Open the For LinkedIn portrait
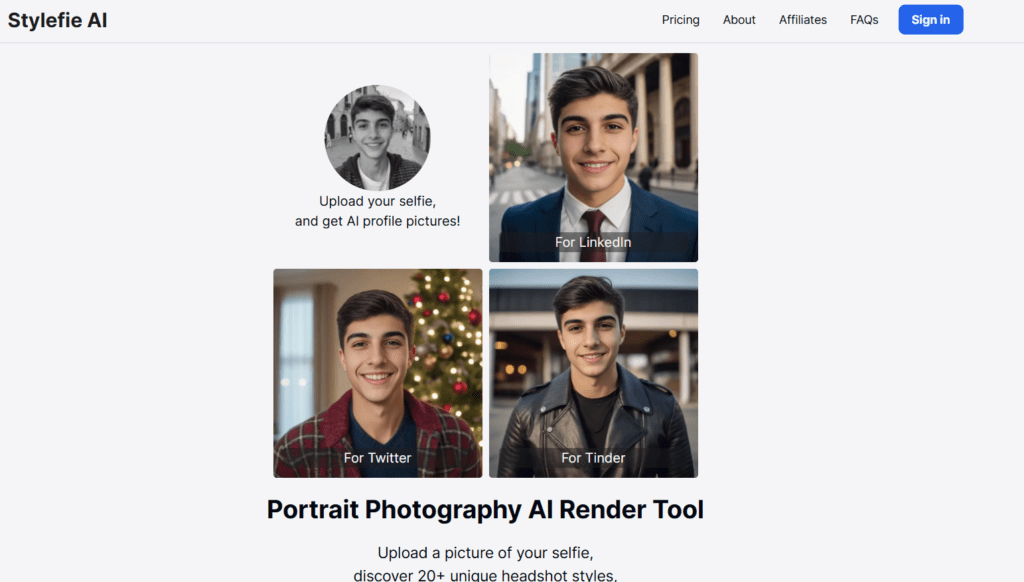Image resolution: width=1024 pixels, height=582 pixels. (x=594, y=157)
